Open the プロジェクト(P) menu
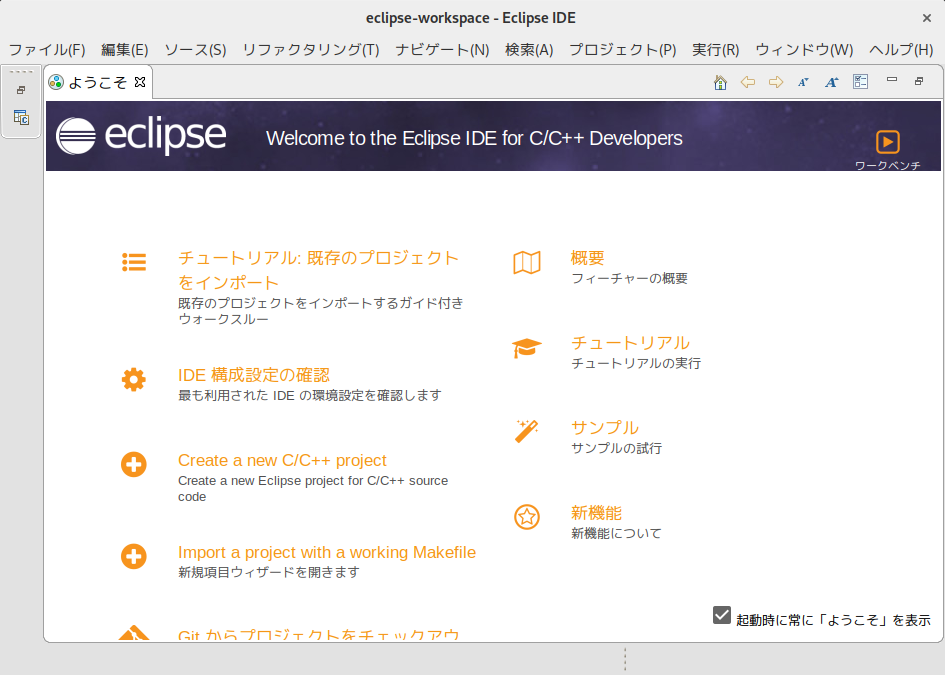 click(x=623, y=49)
